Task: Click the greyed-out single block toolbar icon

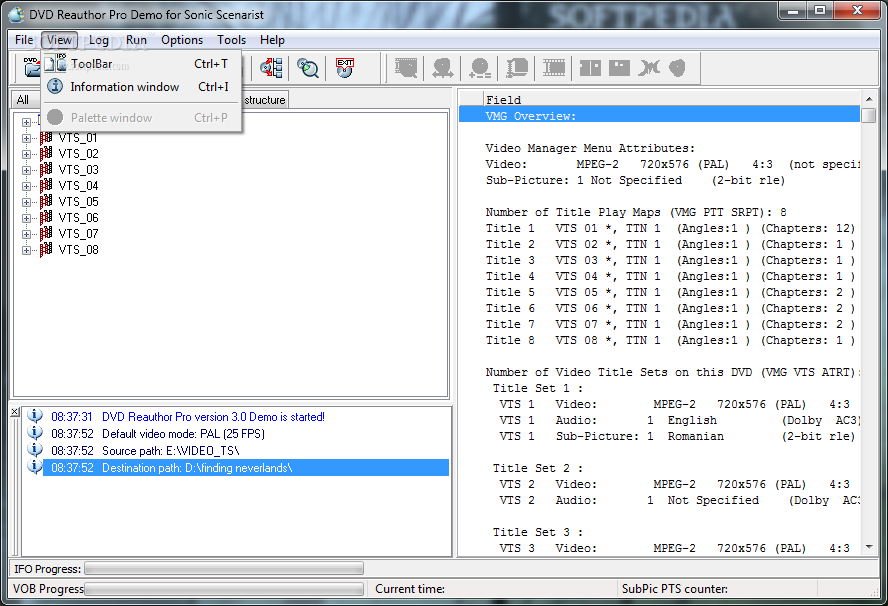Action: tap(619, 68)
